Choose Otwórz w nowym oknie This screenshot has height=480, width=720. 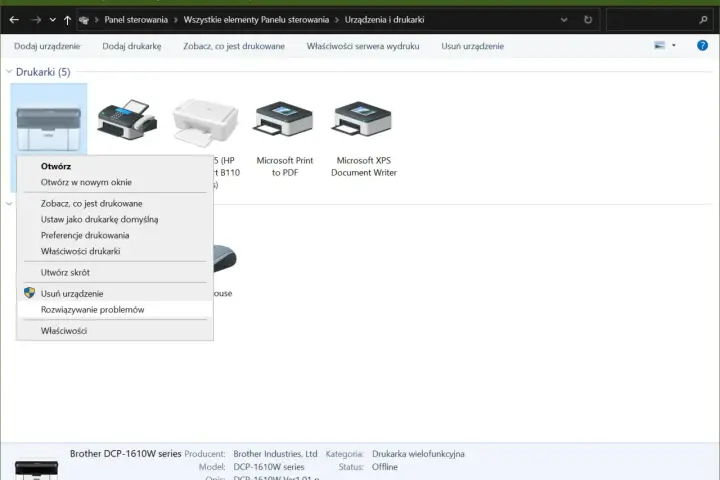(115, 182)
